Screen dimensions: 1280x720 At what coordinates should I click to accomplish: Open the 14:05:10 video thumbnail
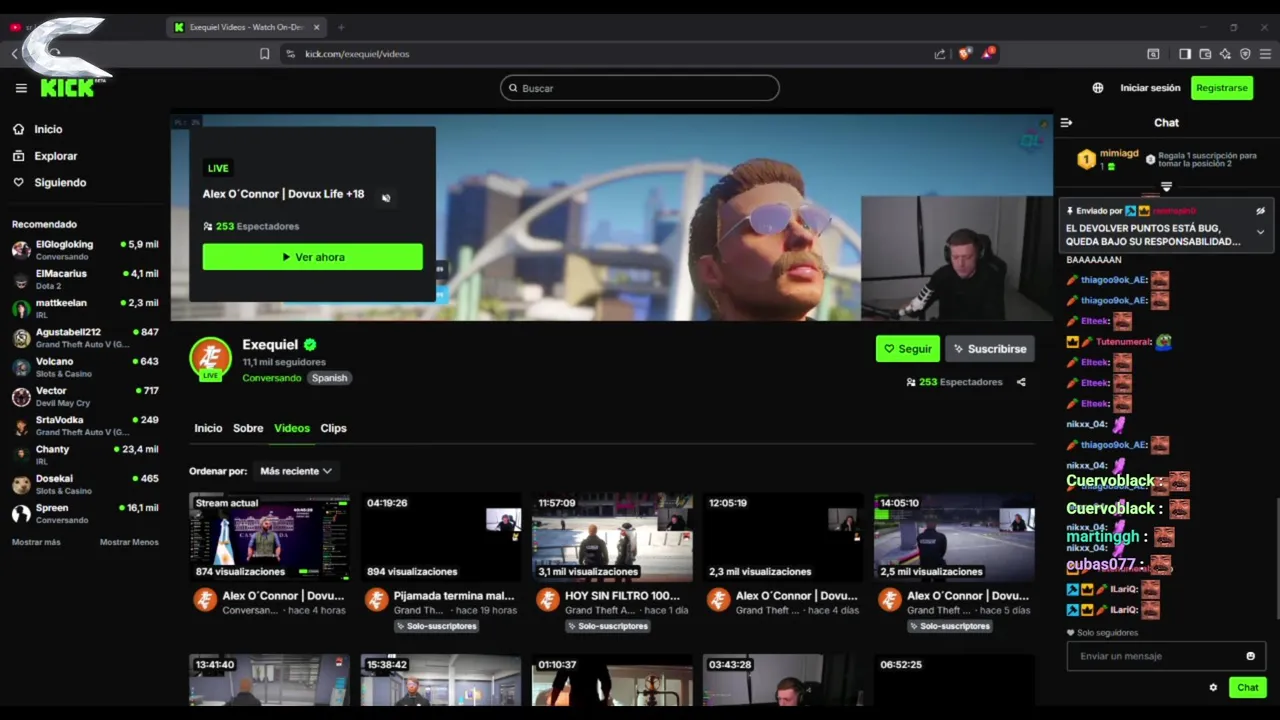tap(954, 537)
